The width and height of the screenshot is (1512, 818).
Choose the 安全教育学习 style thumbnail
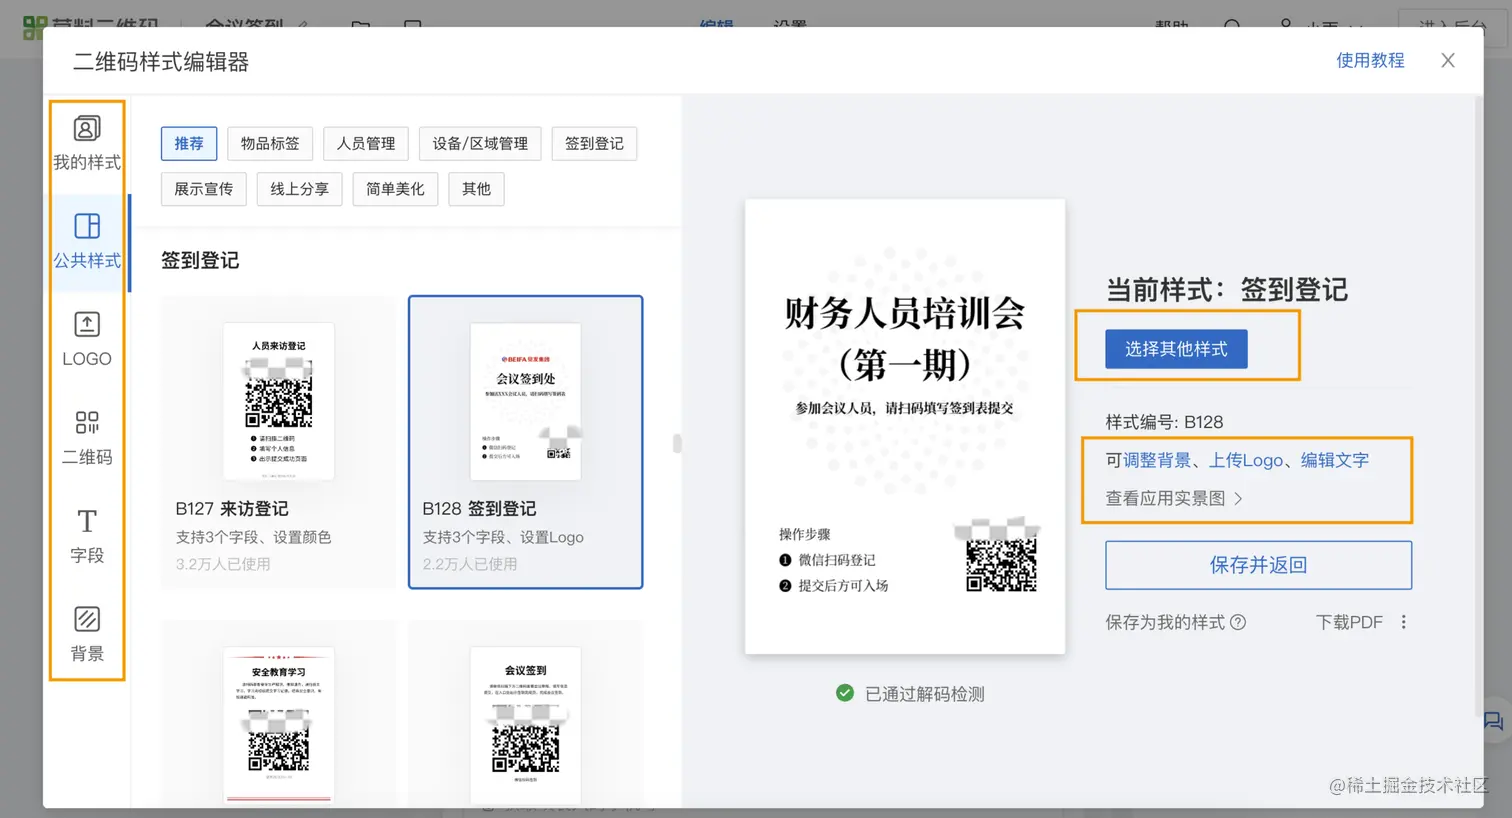click(x=279, y=725)
